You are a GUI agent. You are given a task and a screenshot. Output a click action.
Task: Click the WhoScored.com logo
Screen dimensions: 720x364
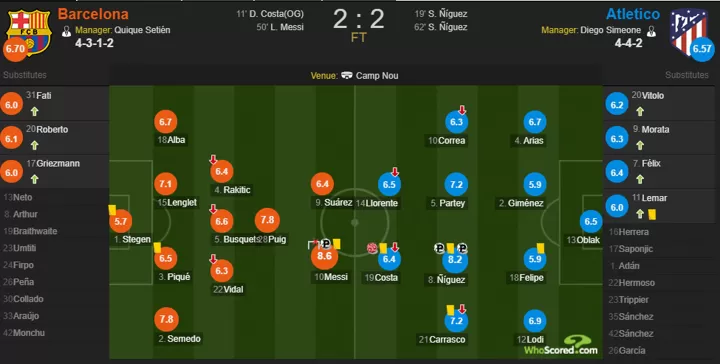pos(561,345)
